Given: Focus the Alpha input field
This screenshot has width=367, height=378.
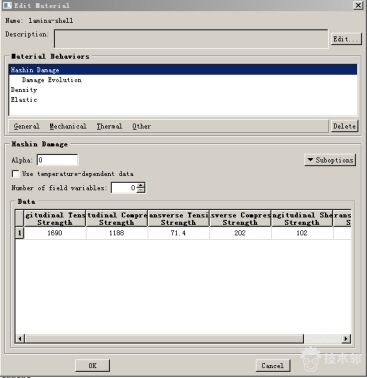Looking at the screenshot, I should [57, 160].
